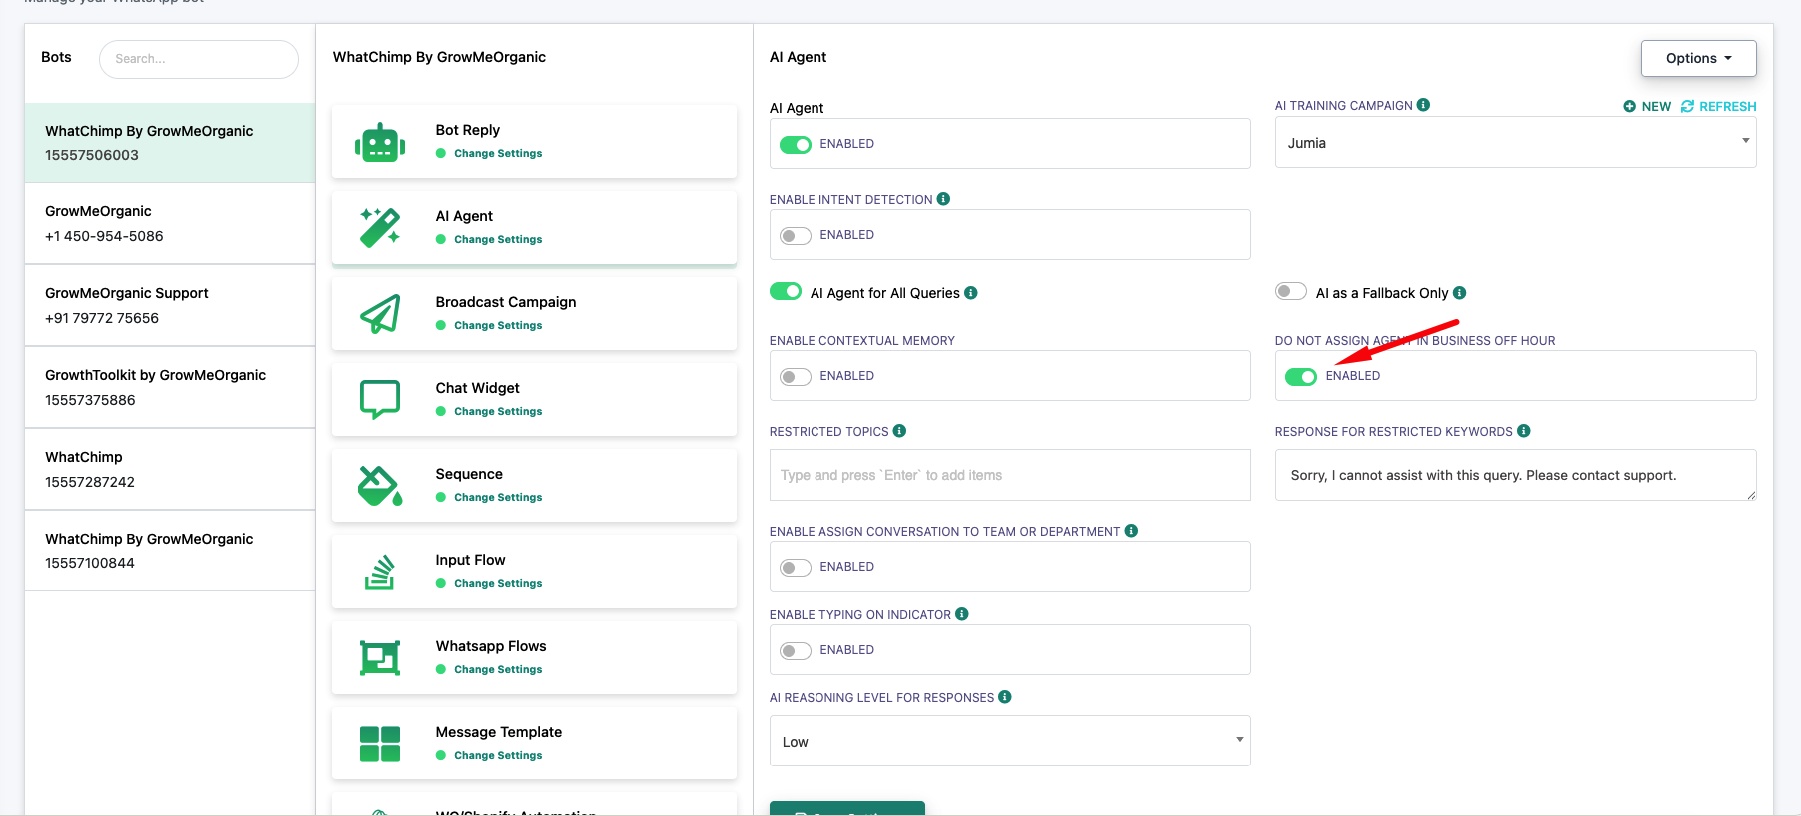The height and width of the screenshot is (816, 1801).
Task: Turn on AI as a Fallback Only
Action: pos(1291,291)
